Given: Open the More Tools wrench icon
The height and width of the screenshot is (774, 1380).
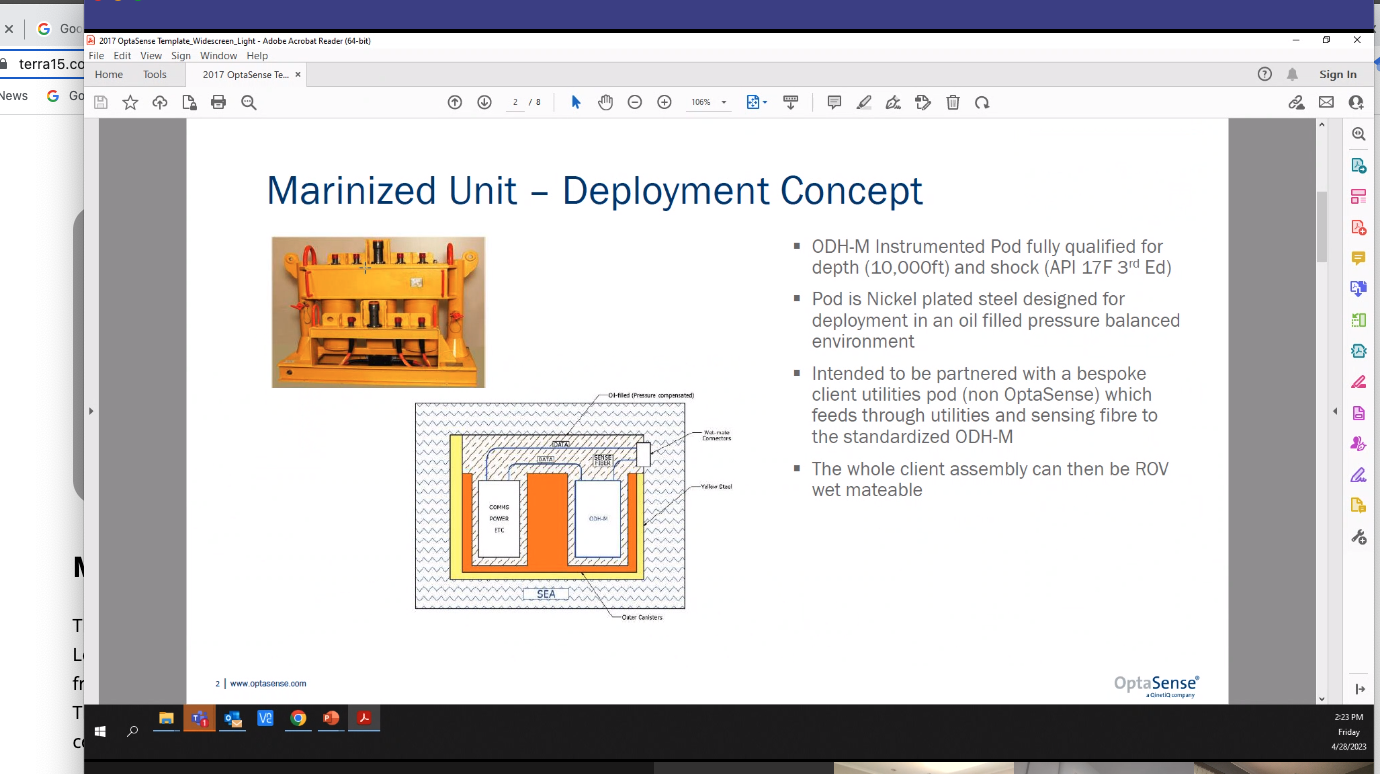Looking at the screenshot, I should pyautogui.click(x=1358, y=537).
